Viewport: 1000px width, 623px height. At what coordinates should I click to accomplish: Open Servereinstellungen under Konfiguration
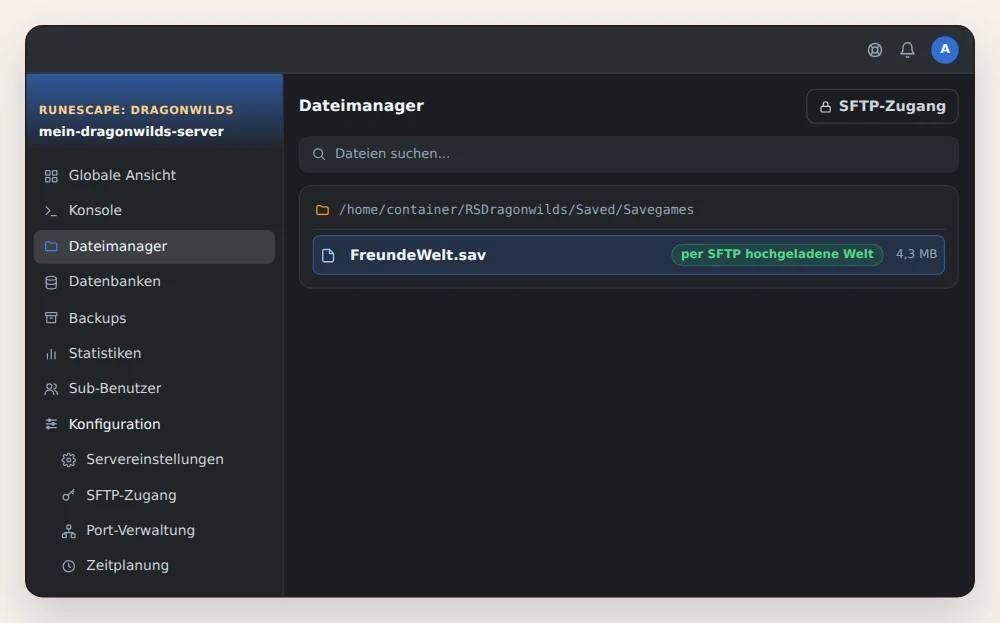tap(154, 460)
